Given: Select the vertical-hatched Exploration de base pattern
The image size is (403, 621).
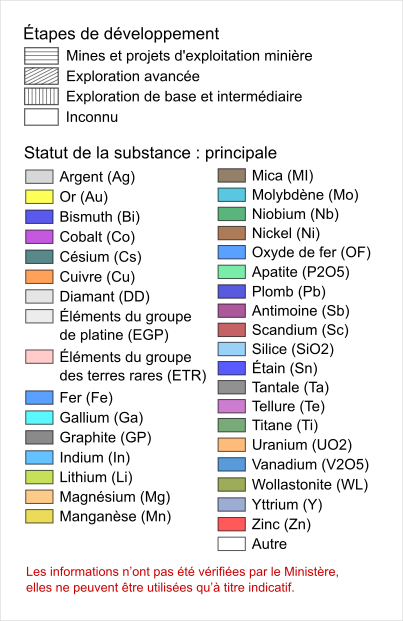Looking at the screenshot, I should (x=41, y=96).
